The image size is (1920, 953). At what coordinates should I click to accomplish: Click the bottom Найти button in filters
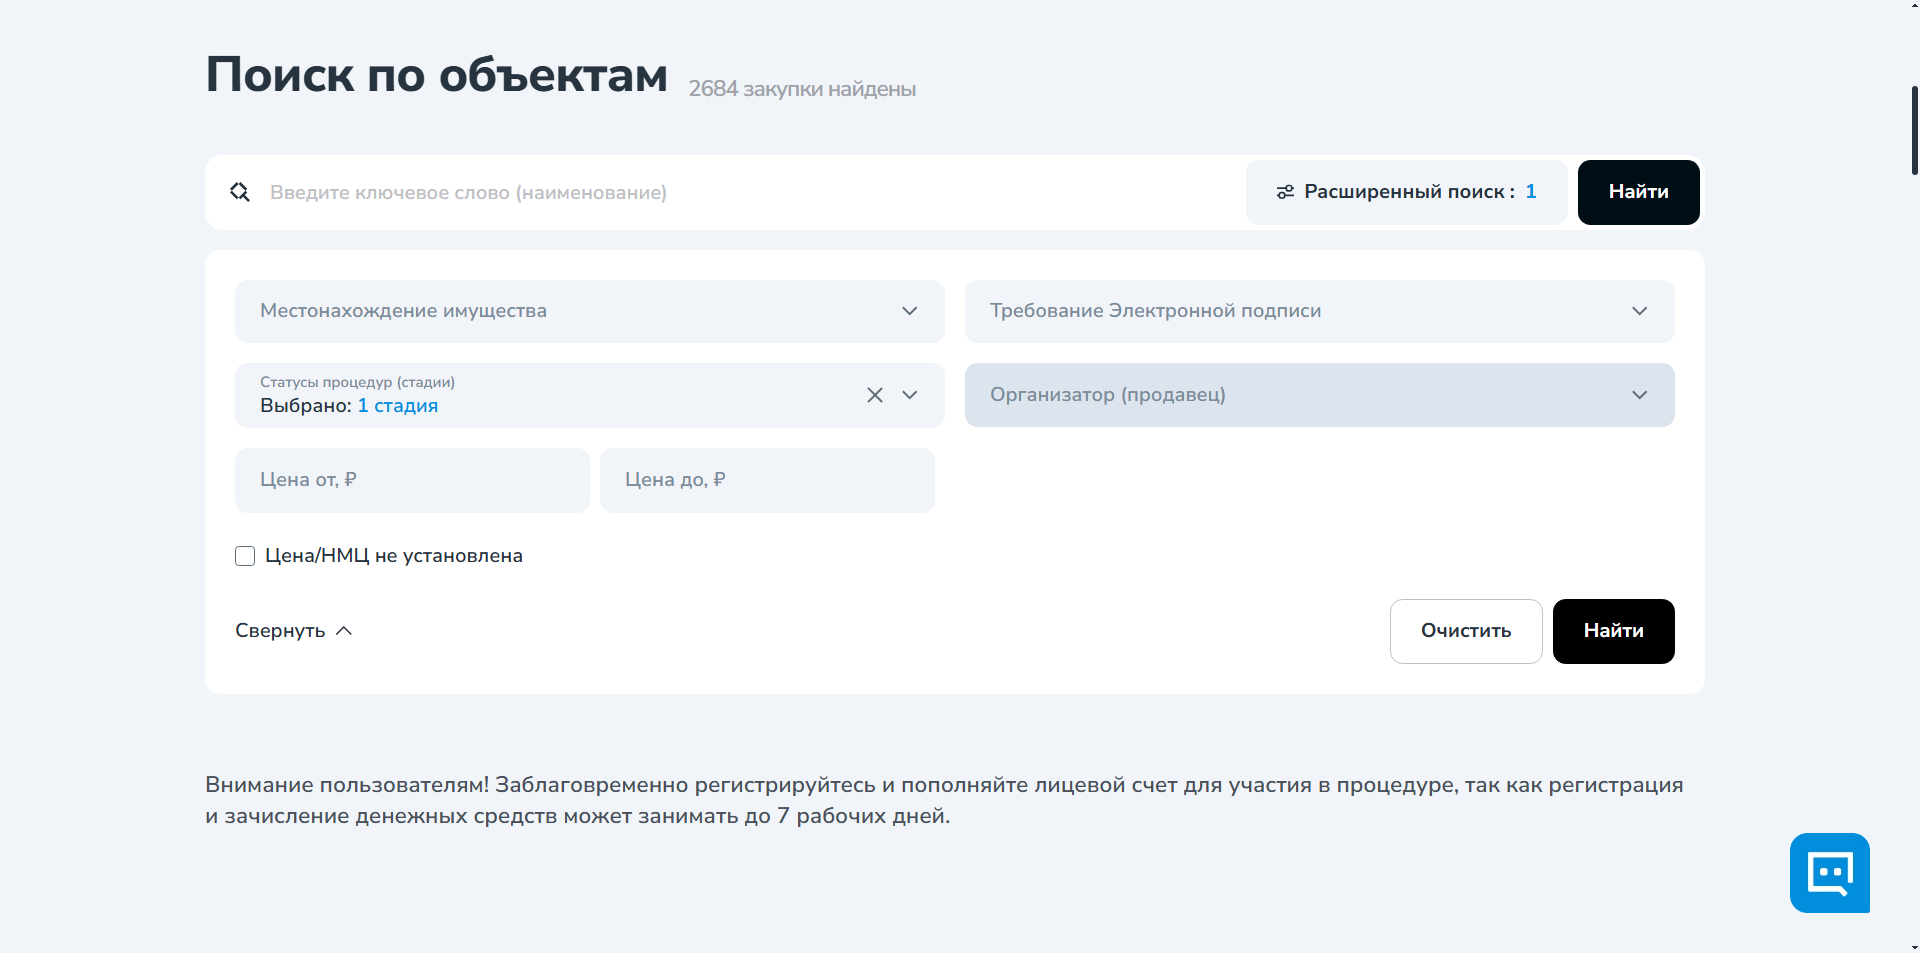(1613, 631)
